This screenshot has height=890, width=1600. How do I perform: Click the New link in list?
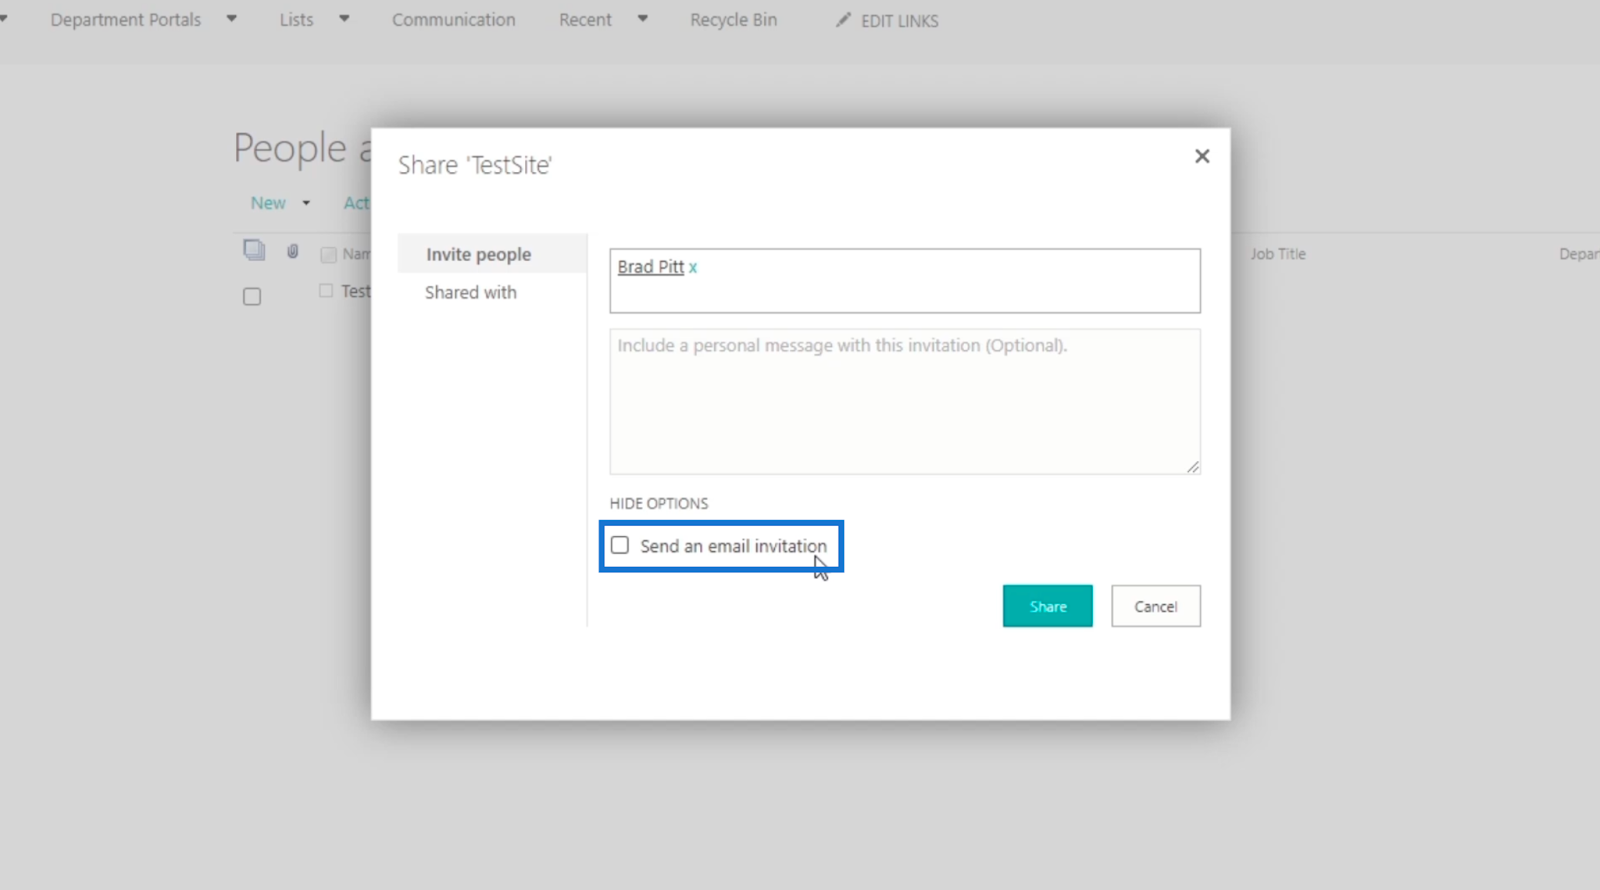pos(268,203)
